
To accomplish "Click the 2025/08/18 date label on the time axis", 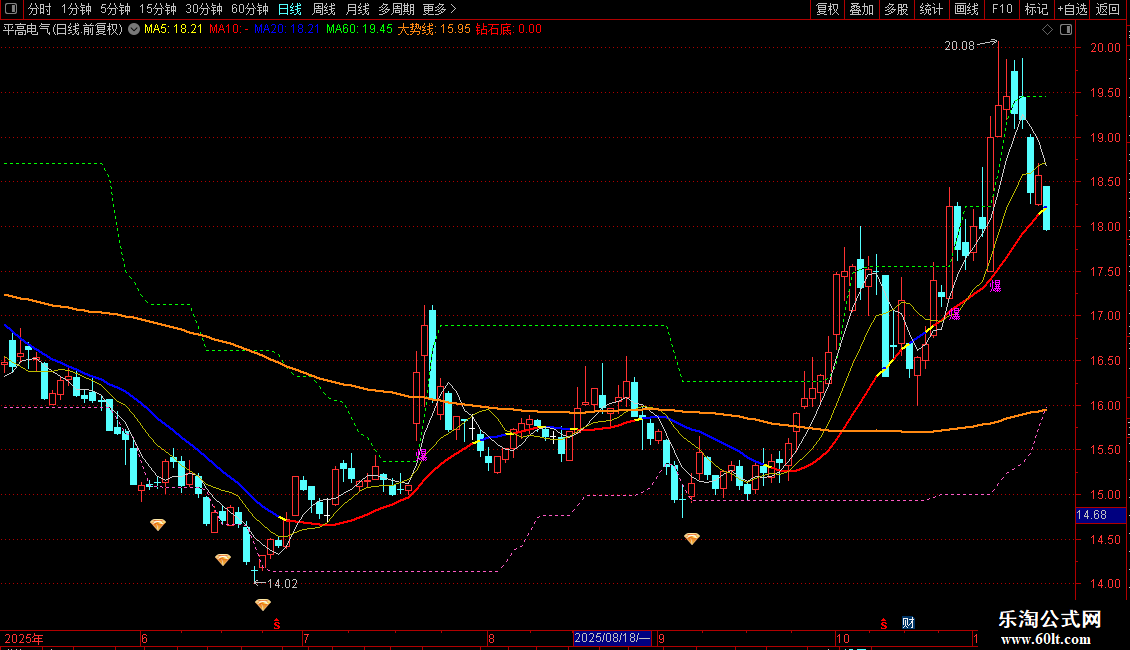I will 612,638.
